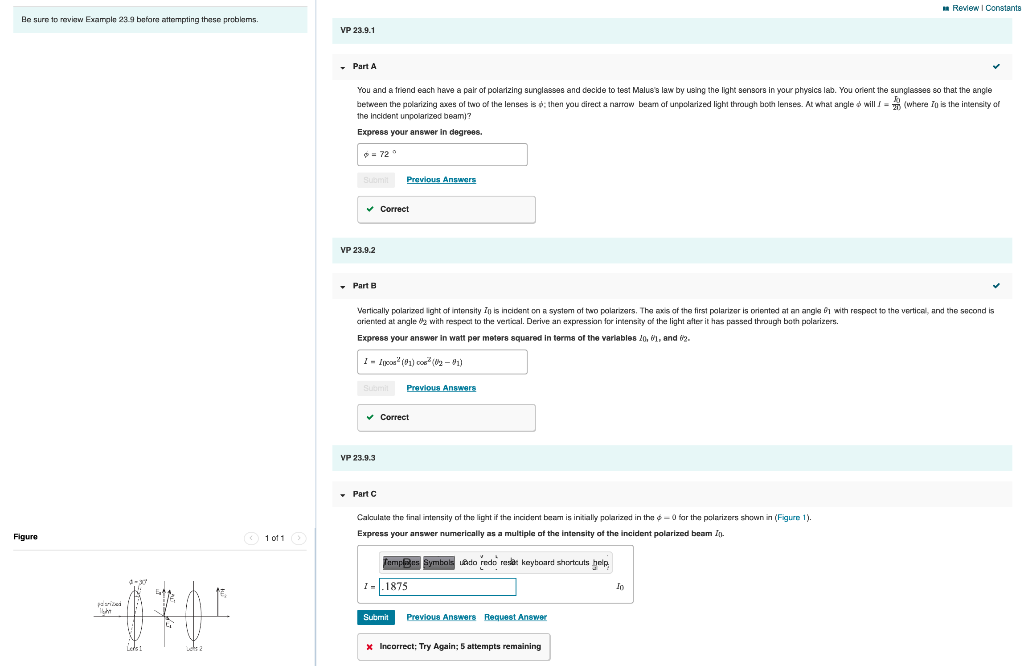Open Templates menu in the equation editor
Image resolution: width=1024 pixels, height=666 pixels.
[400, 562]
